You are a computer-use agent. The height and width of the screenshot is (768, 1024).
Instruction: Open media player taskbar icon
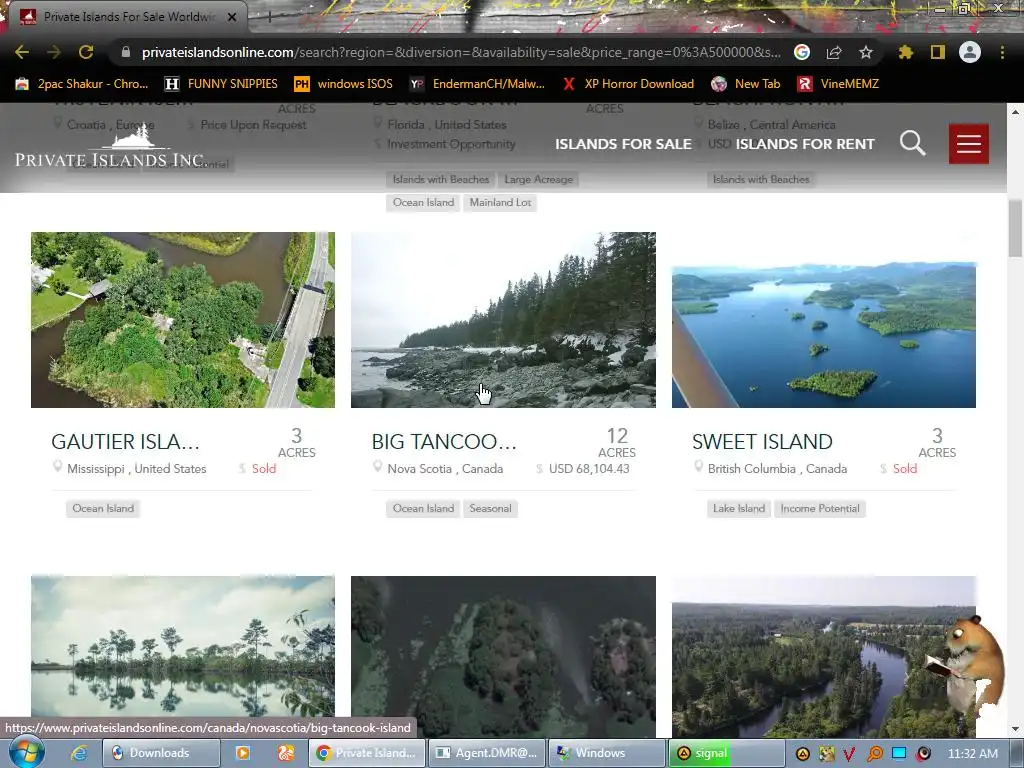point(242,753)
